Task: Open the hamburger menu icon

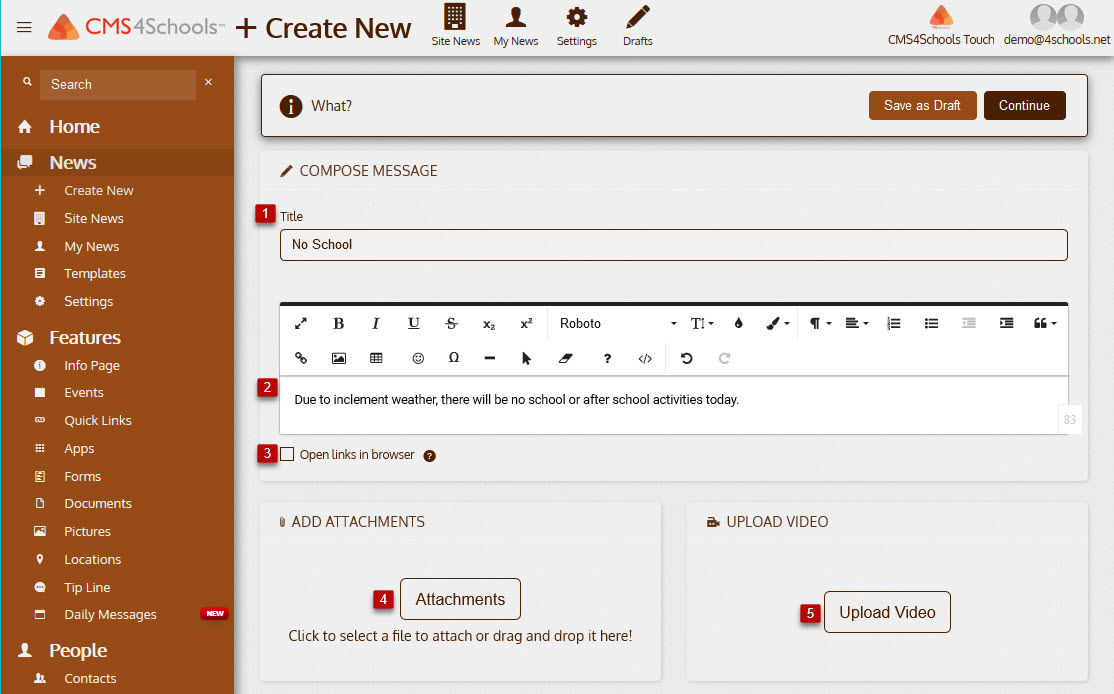Action: (x=24, y=28)
